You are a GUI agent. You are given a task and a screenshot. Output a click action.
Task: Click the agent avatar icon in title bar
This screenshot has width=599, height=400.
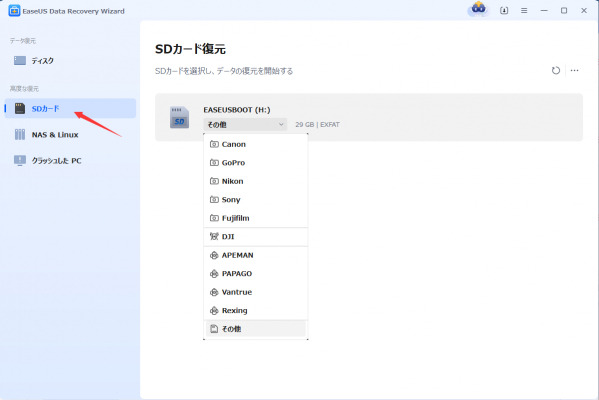coord(478,8)
